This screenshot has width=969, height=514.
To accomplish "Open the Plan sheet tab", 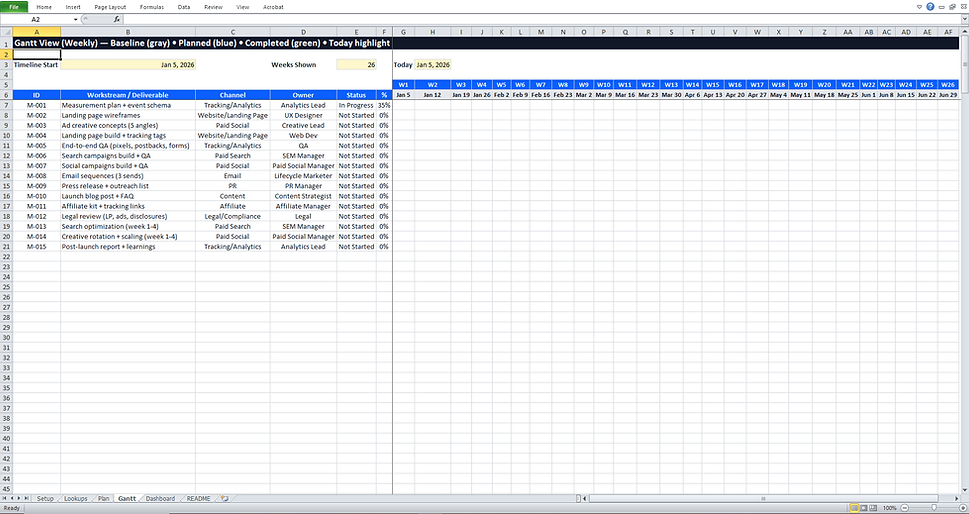I will [104, 498].
